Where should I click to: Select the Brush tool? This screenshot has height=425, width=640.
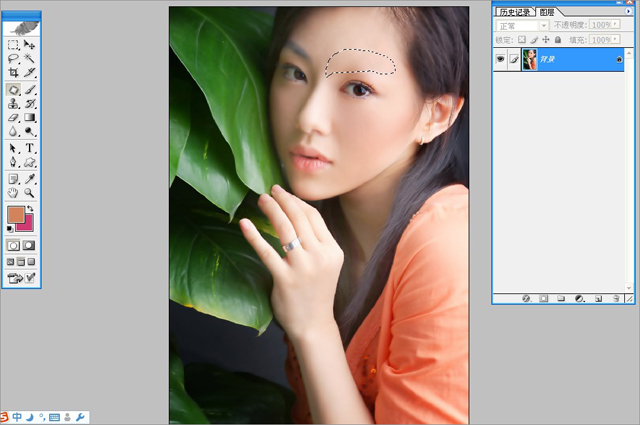click(29, 89)
